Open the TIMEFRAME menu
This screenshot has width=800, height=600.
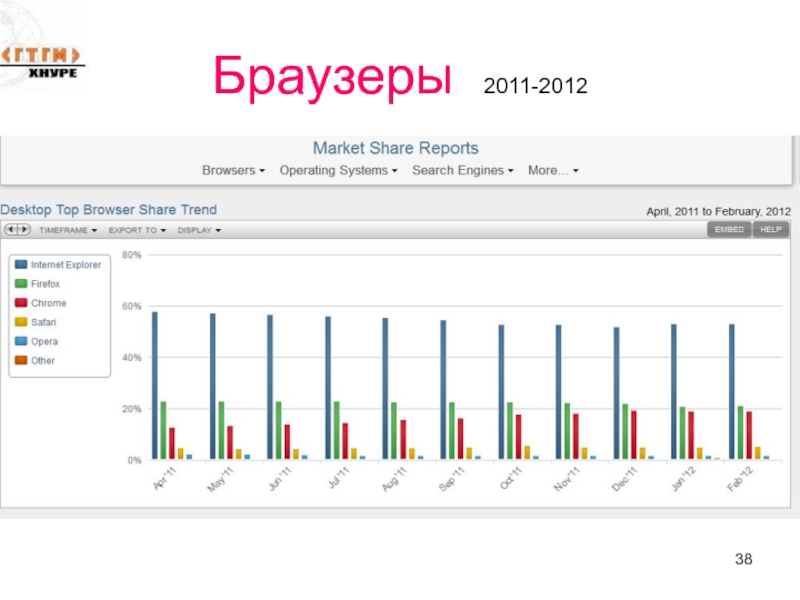point(67,230)
